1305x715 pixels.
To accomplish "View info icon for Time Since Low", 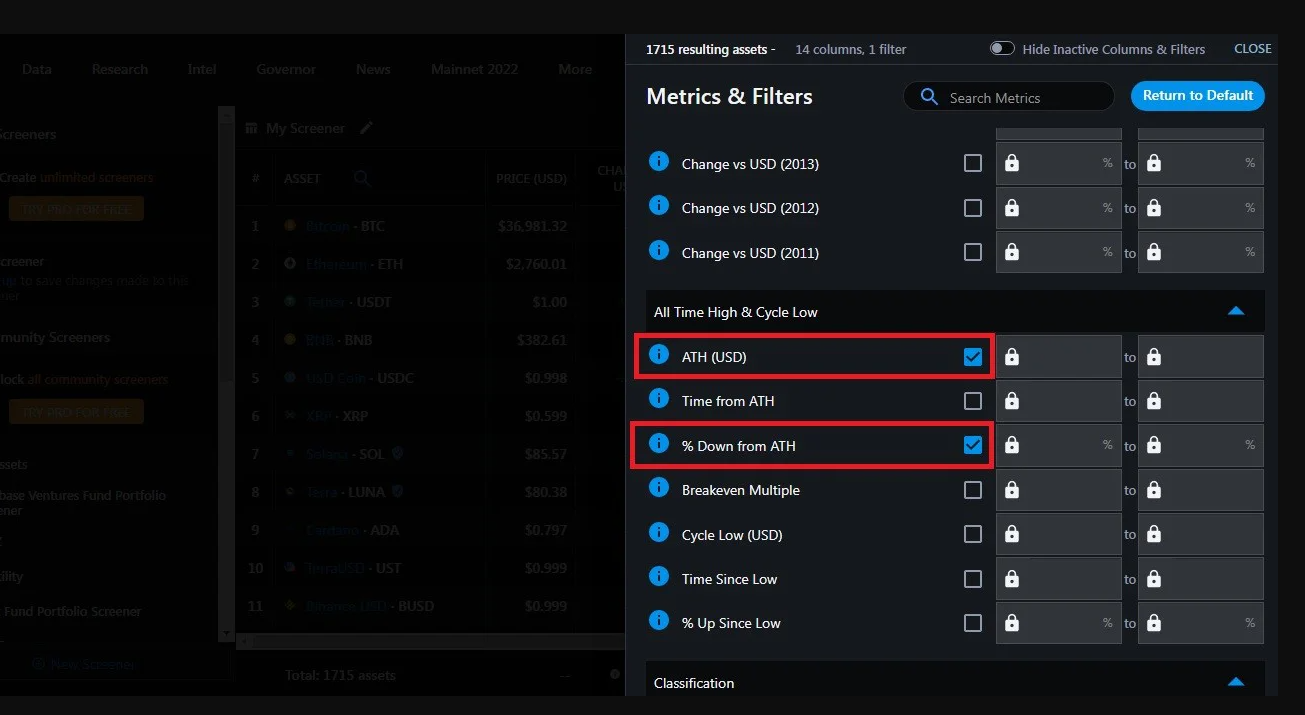I will (658, 577).
